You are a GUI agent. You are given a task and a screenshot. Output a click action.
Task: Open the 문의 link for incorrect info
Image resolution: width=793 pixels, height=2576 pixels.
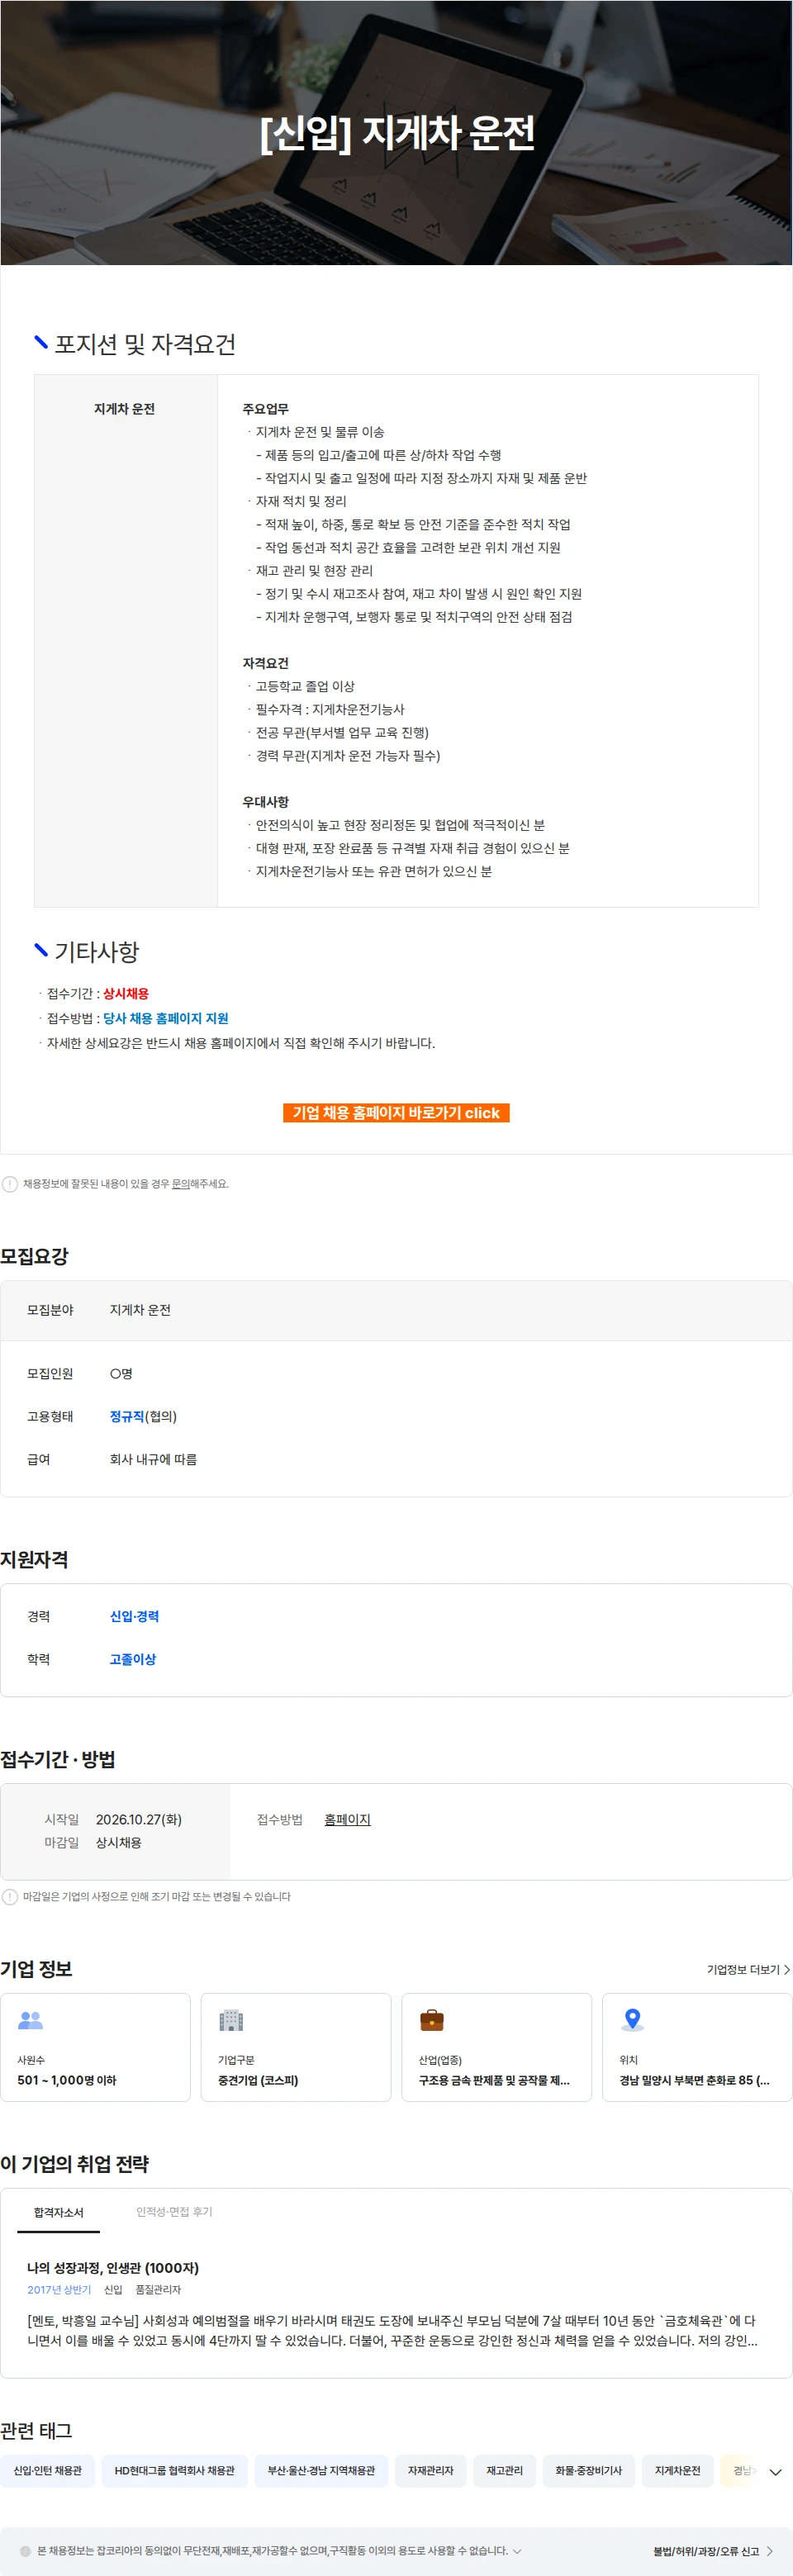181,1184
